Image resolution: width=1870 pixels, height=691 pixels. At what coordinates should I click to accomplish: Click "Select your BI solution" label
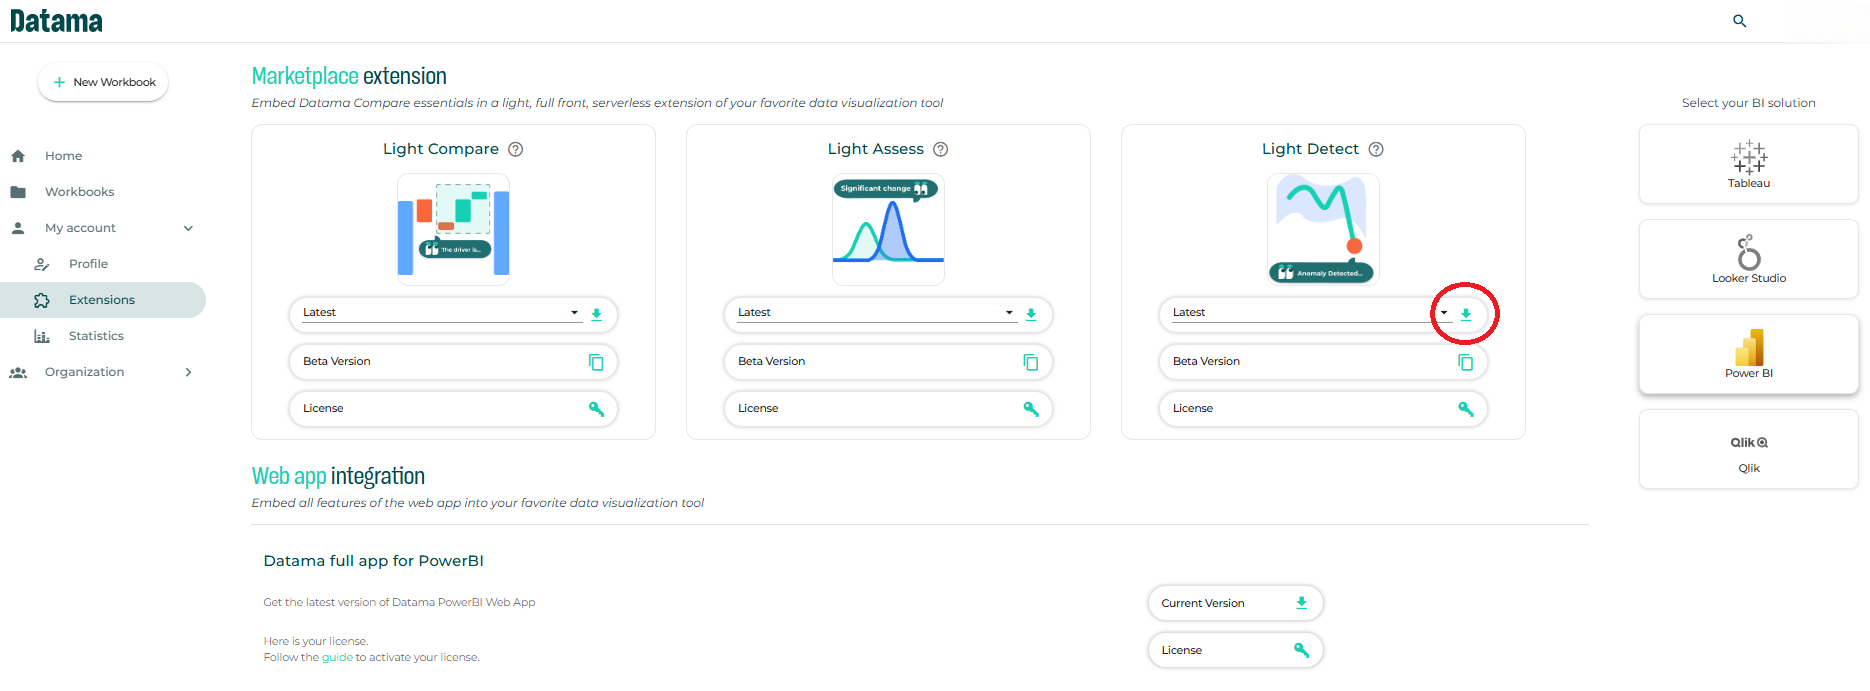(1749, 103)
